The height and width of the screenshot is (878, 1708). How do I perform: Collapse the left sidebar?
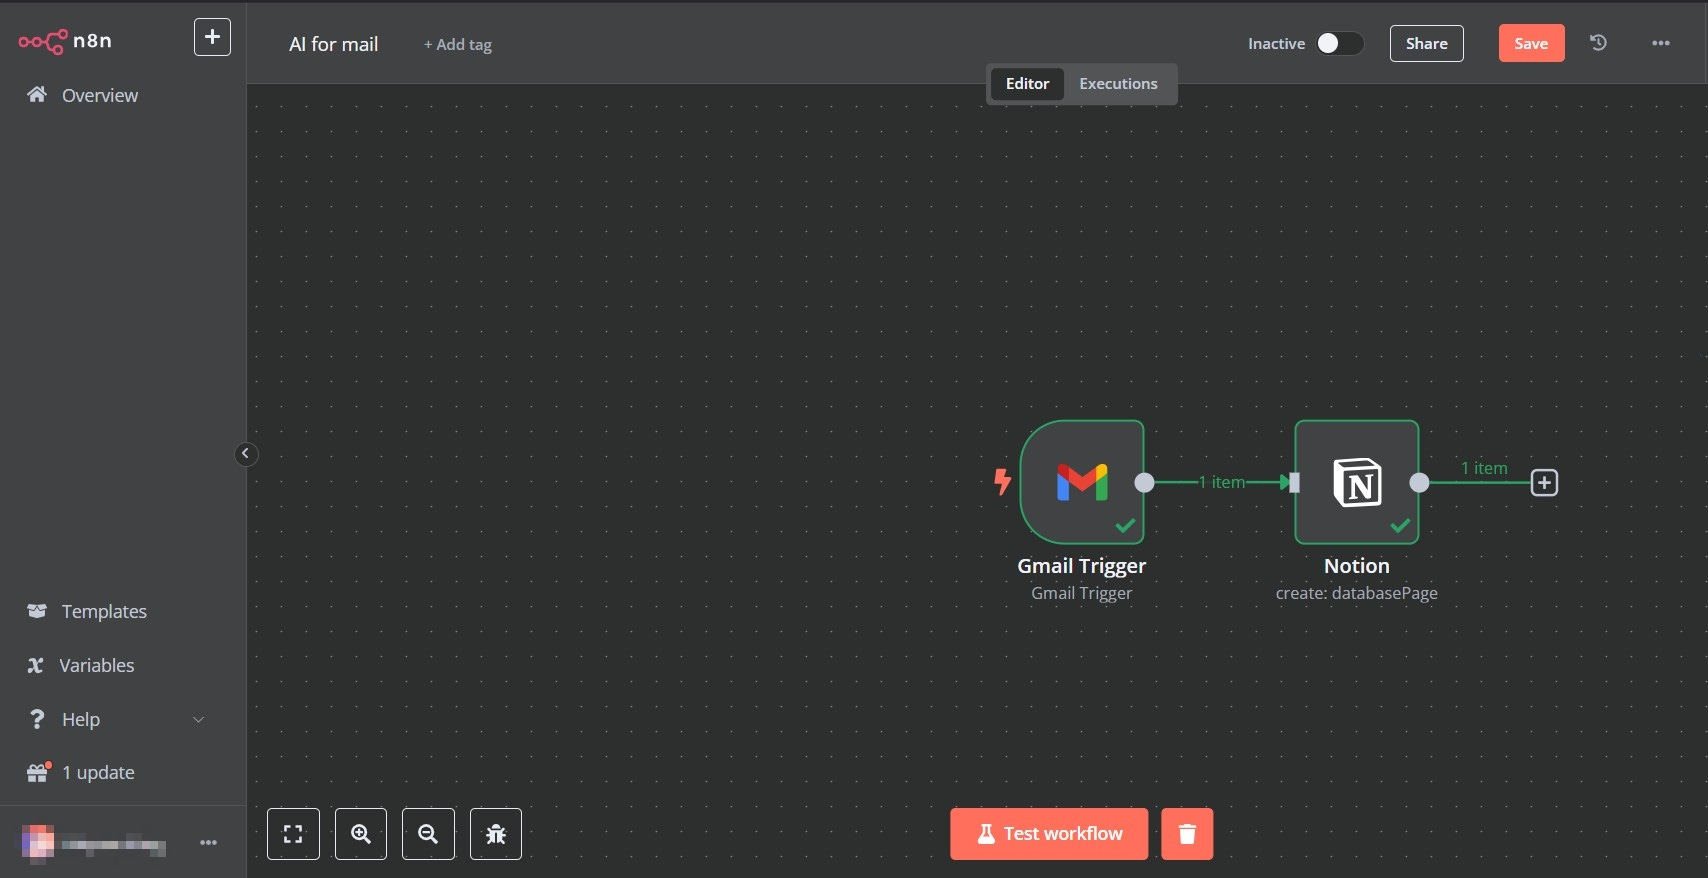246,454
